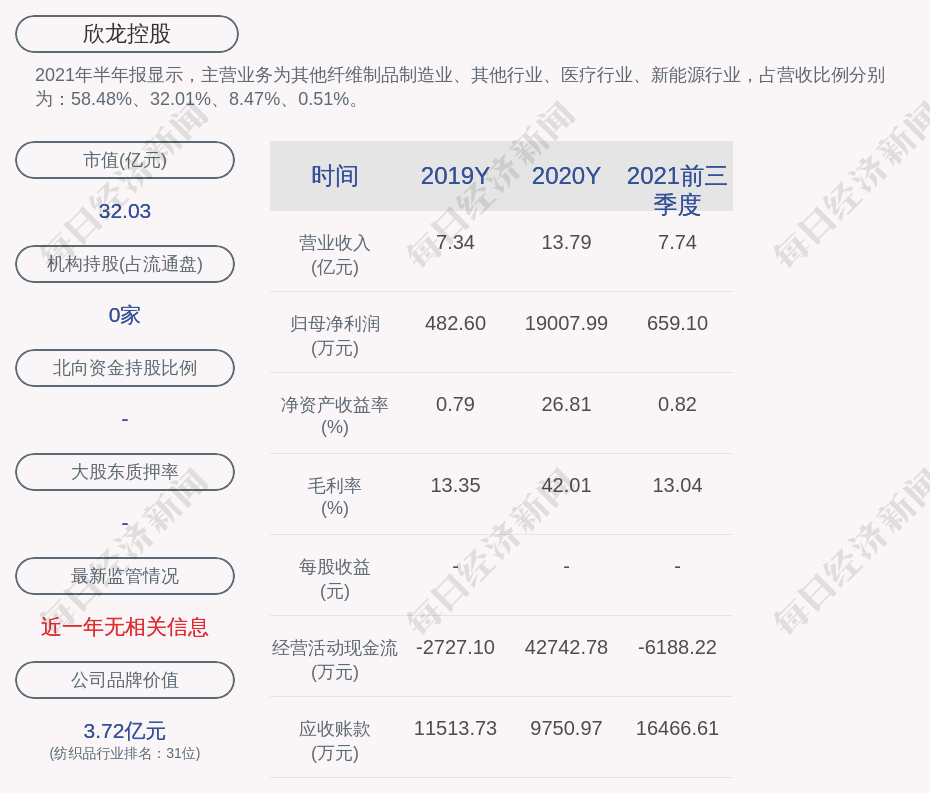This screenshot has height=793, width=930.
Task: Click the 大股东质押率 pill
Action: click(x=125, y=472)
